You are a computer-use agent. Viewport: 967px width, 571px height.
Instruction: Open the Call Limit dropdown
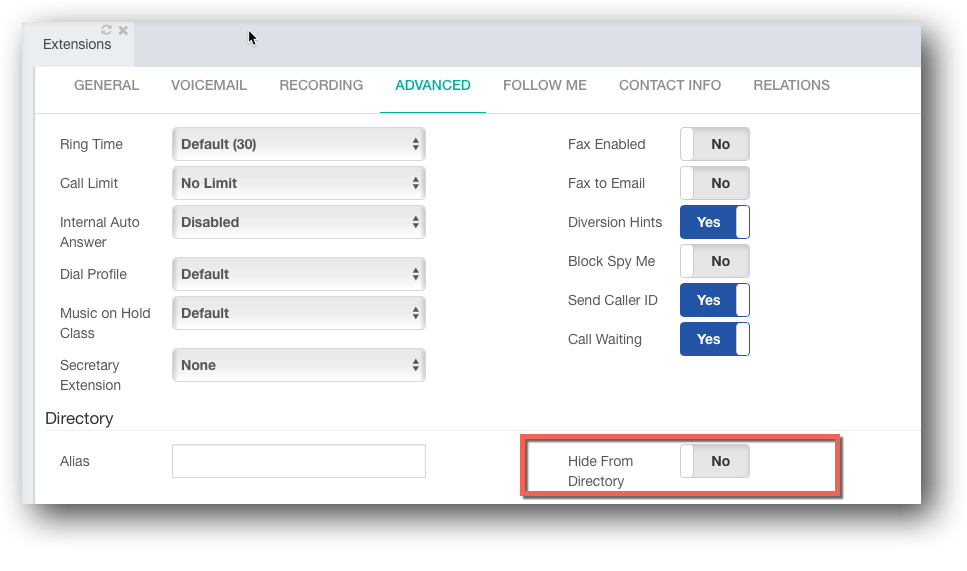click(299, 183)
